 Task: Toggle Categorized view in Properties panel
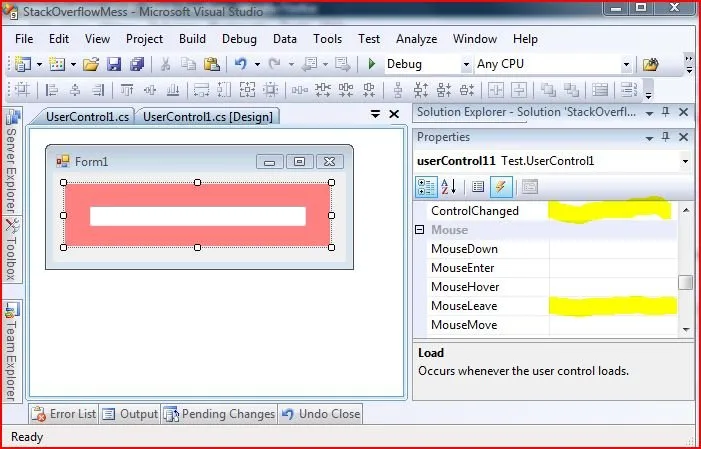pos(426,187)
